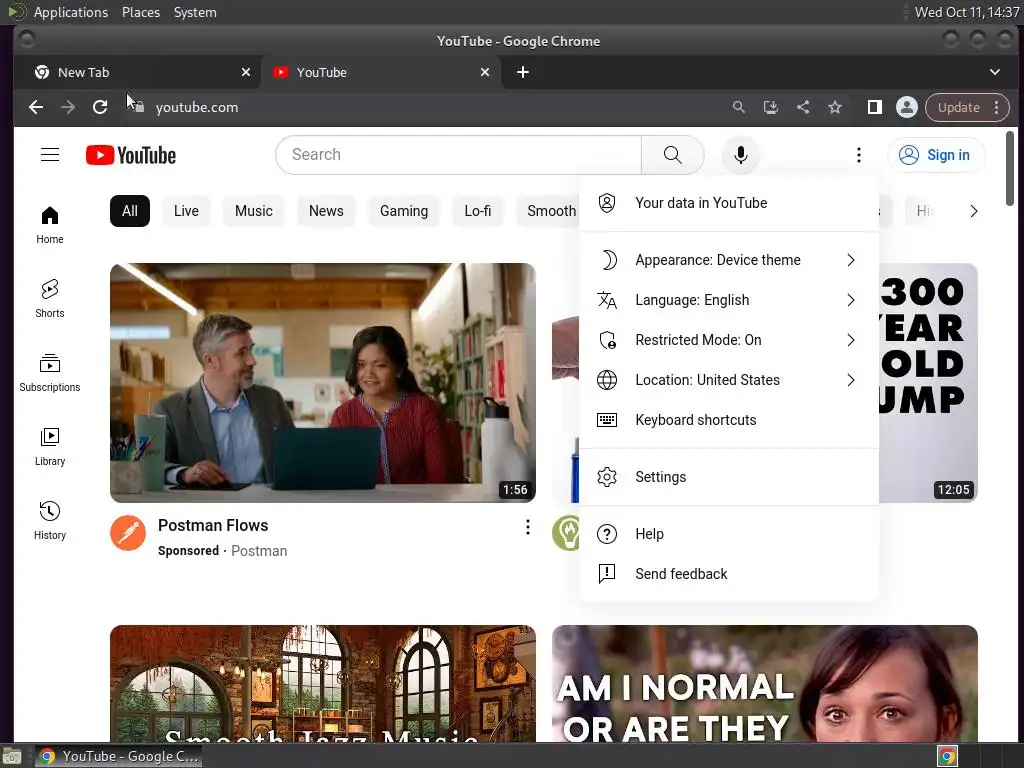Filter videos by News chip

pos(326,211)
